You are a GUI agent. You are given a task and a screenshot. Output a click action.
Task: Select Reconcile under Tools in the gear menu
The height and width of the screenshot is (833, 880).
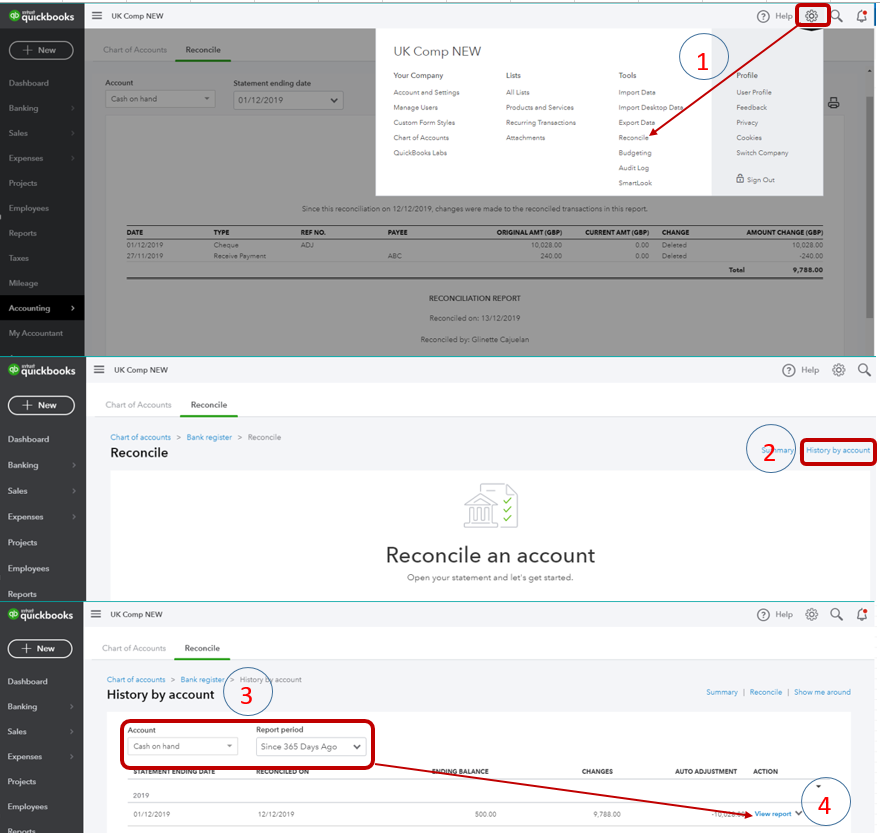pyautogui.click(x=633, y=138)
